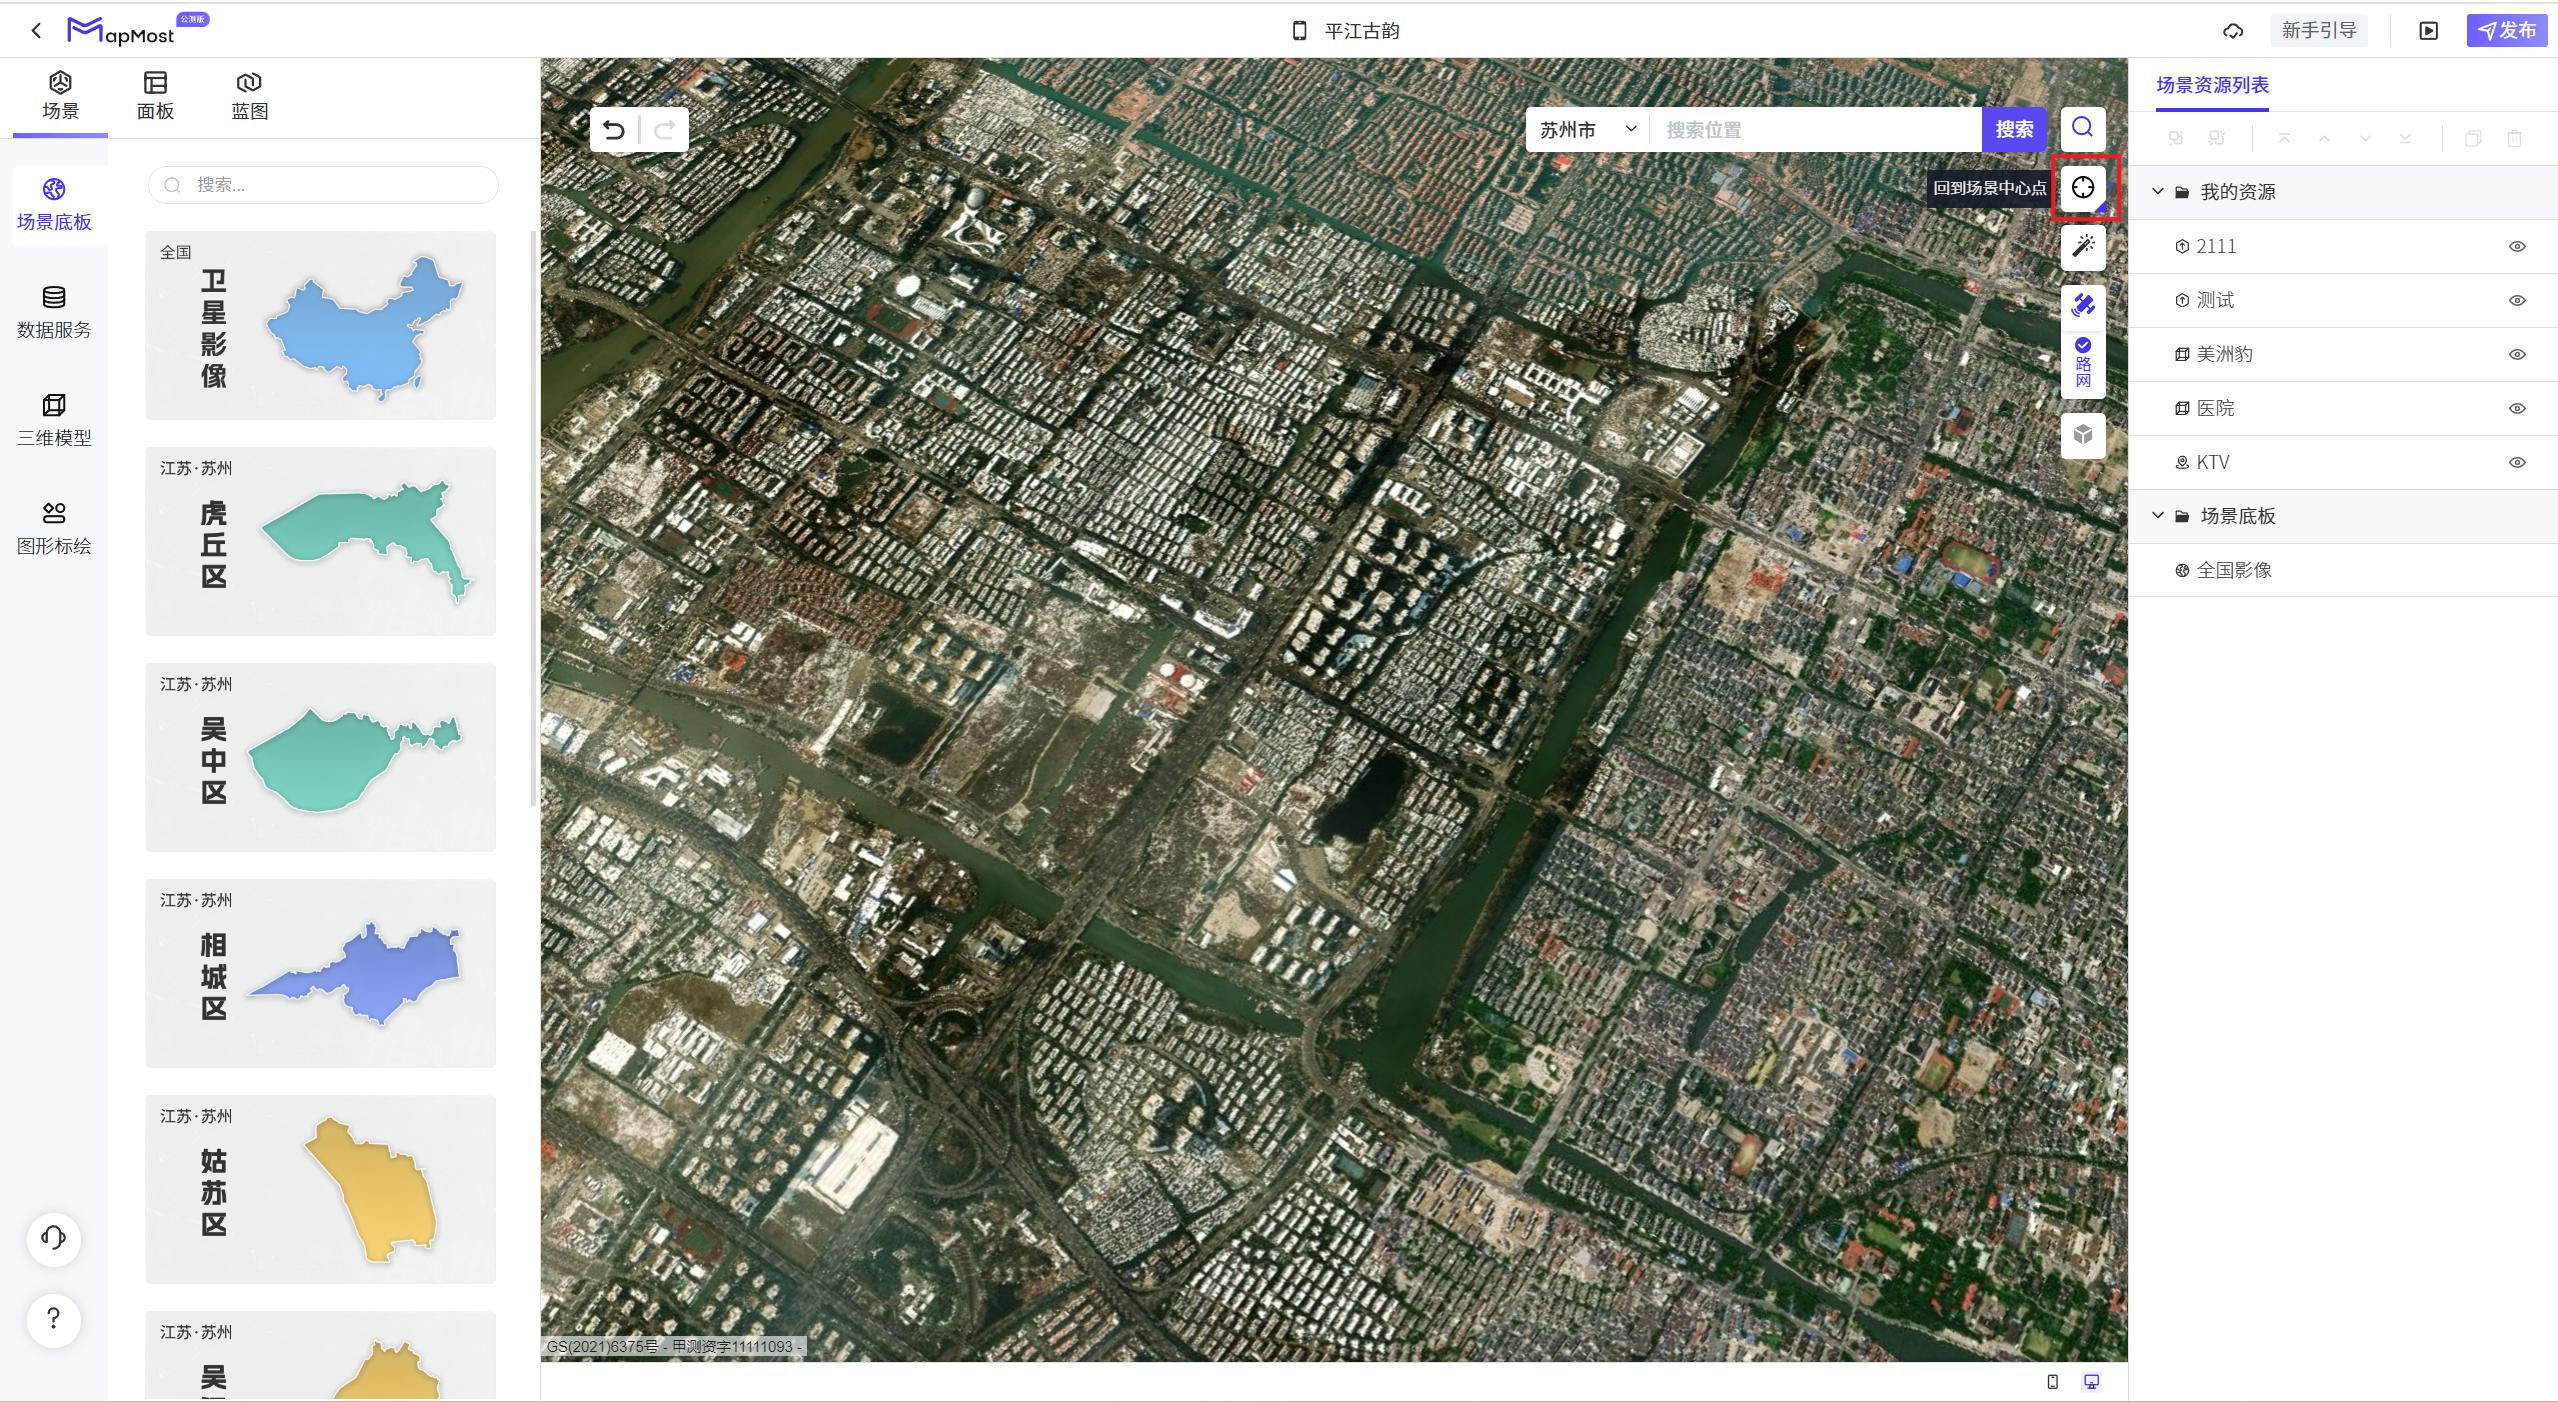Hide the 医院 model
The height and width of the screenshot is (1402, 2558).
click(2517, 408)
